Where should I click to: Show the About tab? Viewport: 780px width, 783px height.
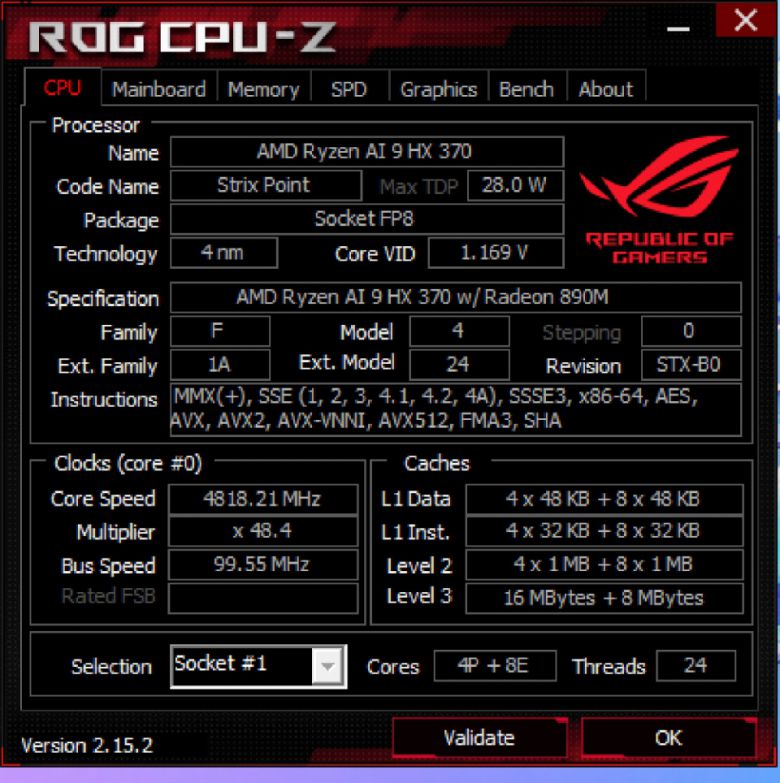tap(606, 89)
